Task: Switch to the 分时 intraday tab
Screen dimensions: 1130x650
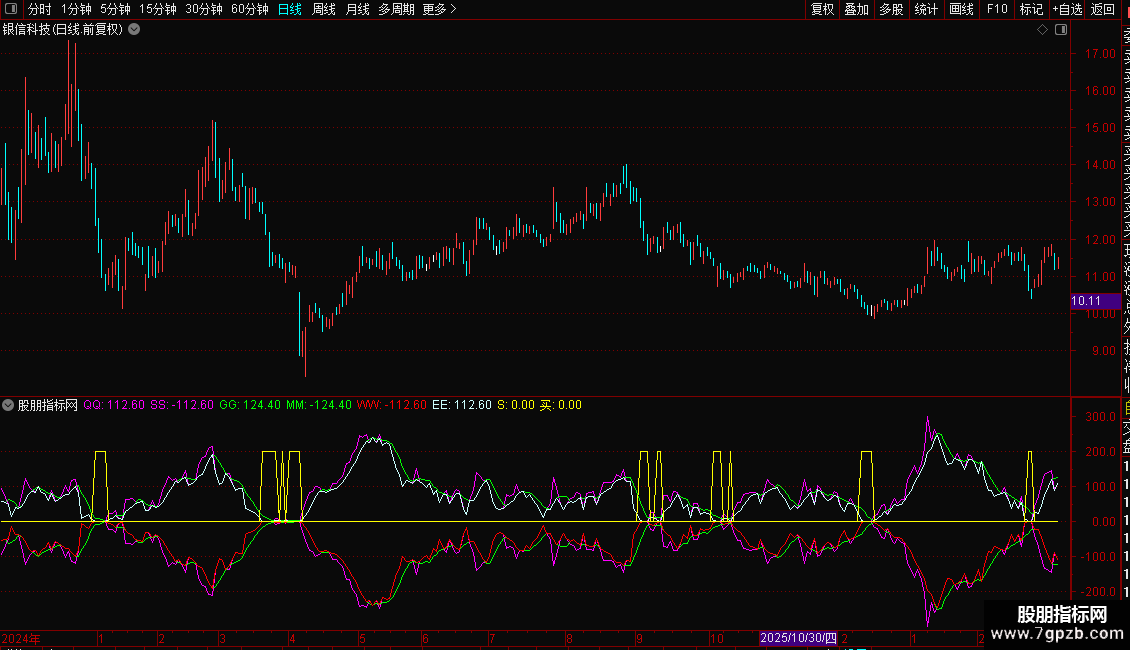Action: 40,9
